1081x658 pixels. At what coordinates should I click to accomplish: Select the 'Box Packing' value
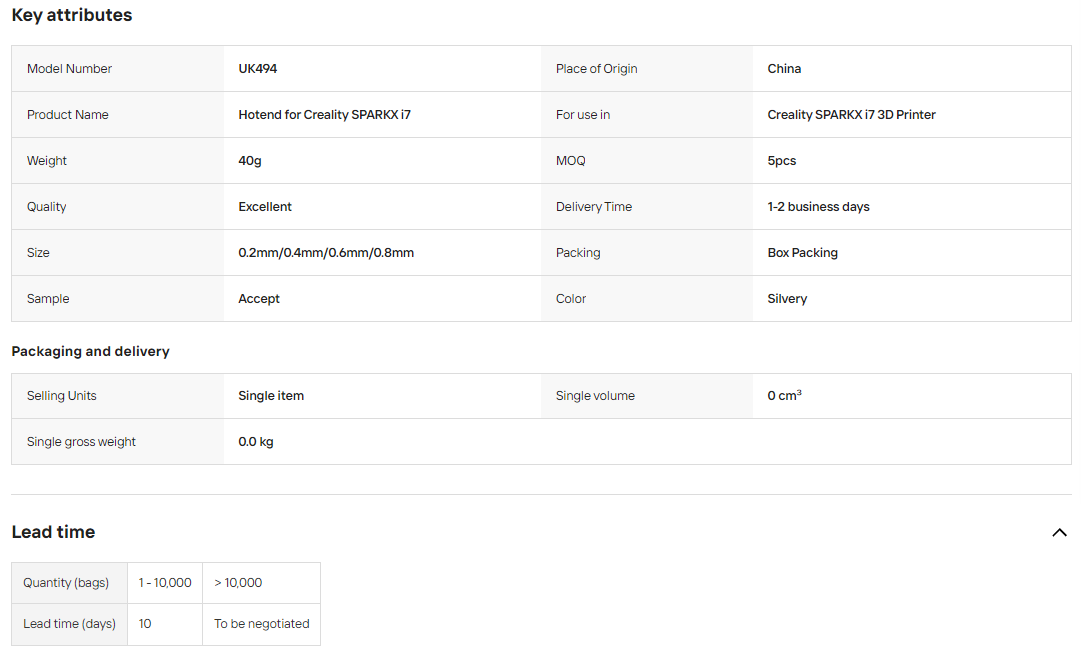tap(802, 252)
